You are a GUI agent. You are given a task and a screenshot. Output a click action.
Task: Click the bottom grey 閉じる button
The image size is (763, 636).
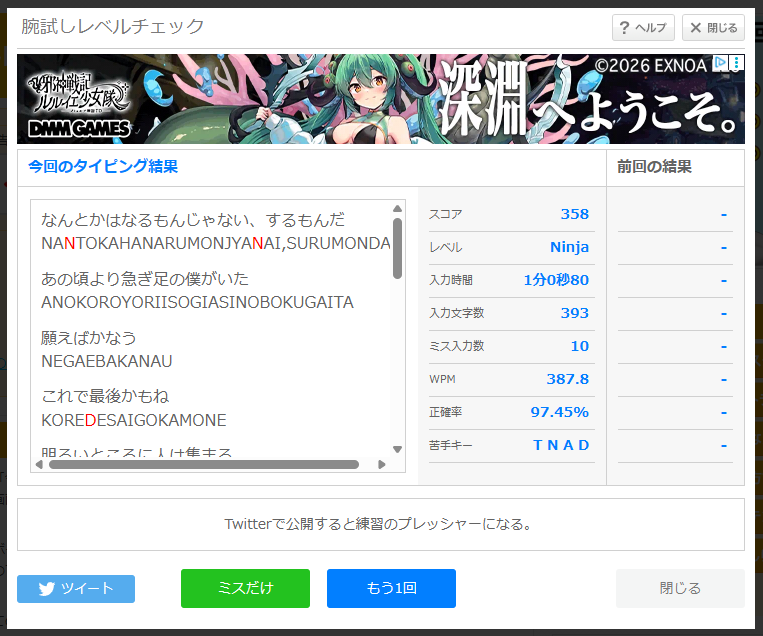click(x=680, y=588)
